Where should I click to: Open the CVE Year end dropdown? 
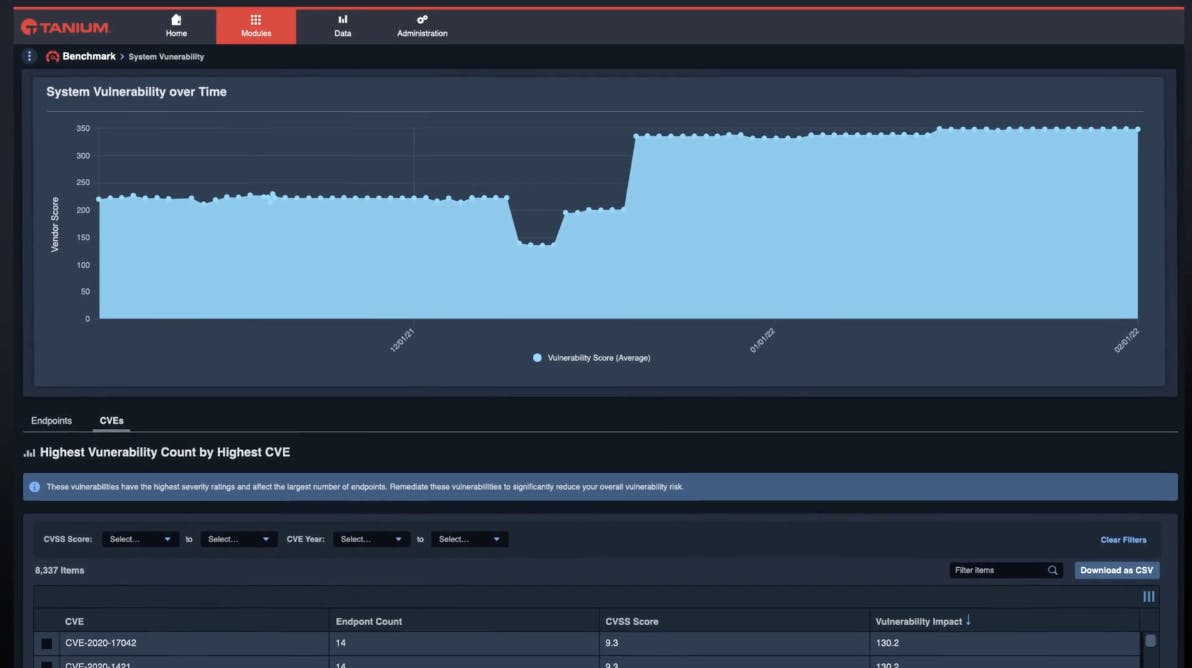pos(469,539)
